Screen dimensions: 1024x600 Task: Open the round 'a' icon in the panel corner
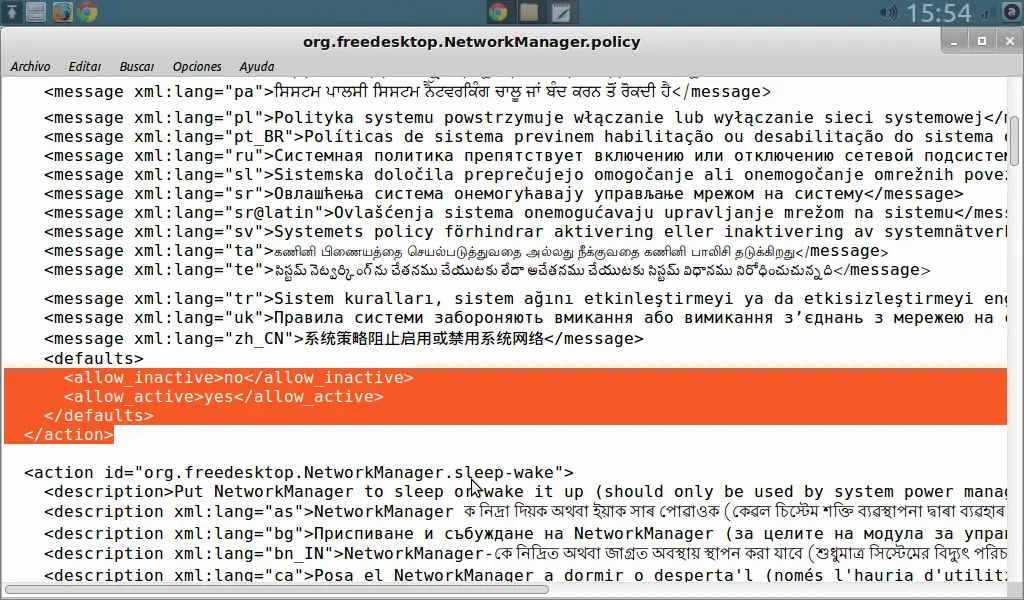point(1013,12)
